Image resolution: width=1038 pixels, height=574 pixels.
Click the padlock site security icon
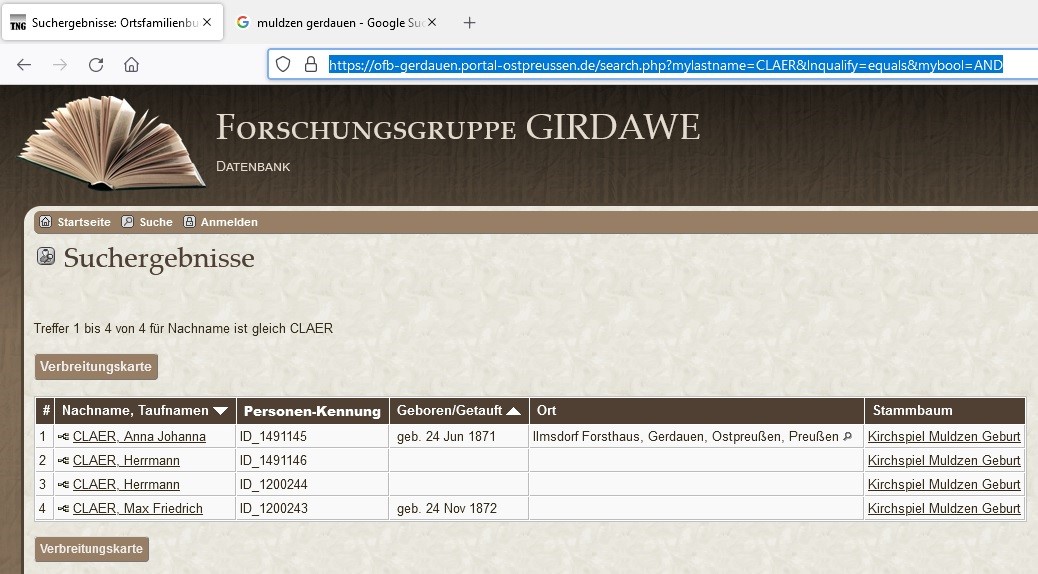(310, 65)
